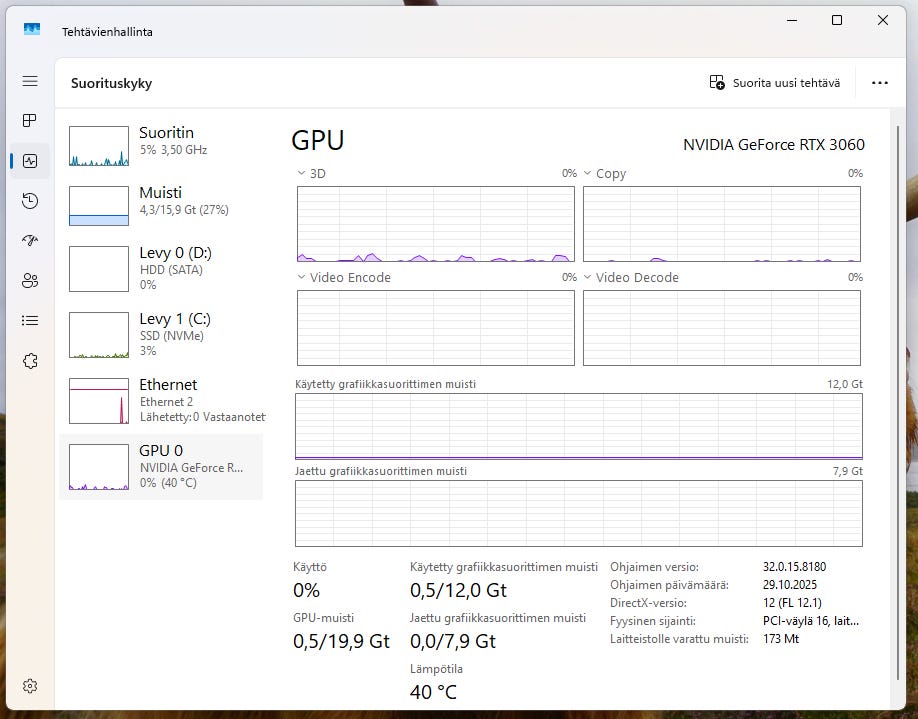
Task: Click DirectX value 12 (FL 12.1)
Action: (x=792, y=603)
